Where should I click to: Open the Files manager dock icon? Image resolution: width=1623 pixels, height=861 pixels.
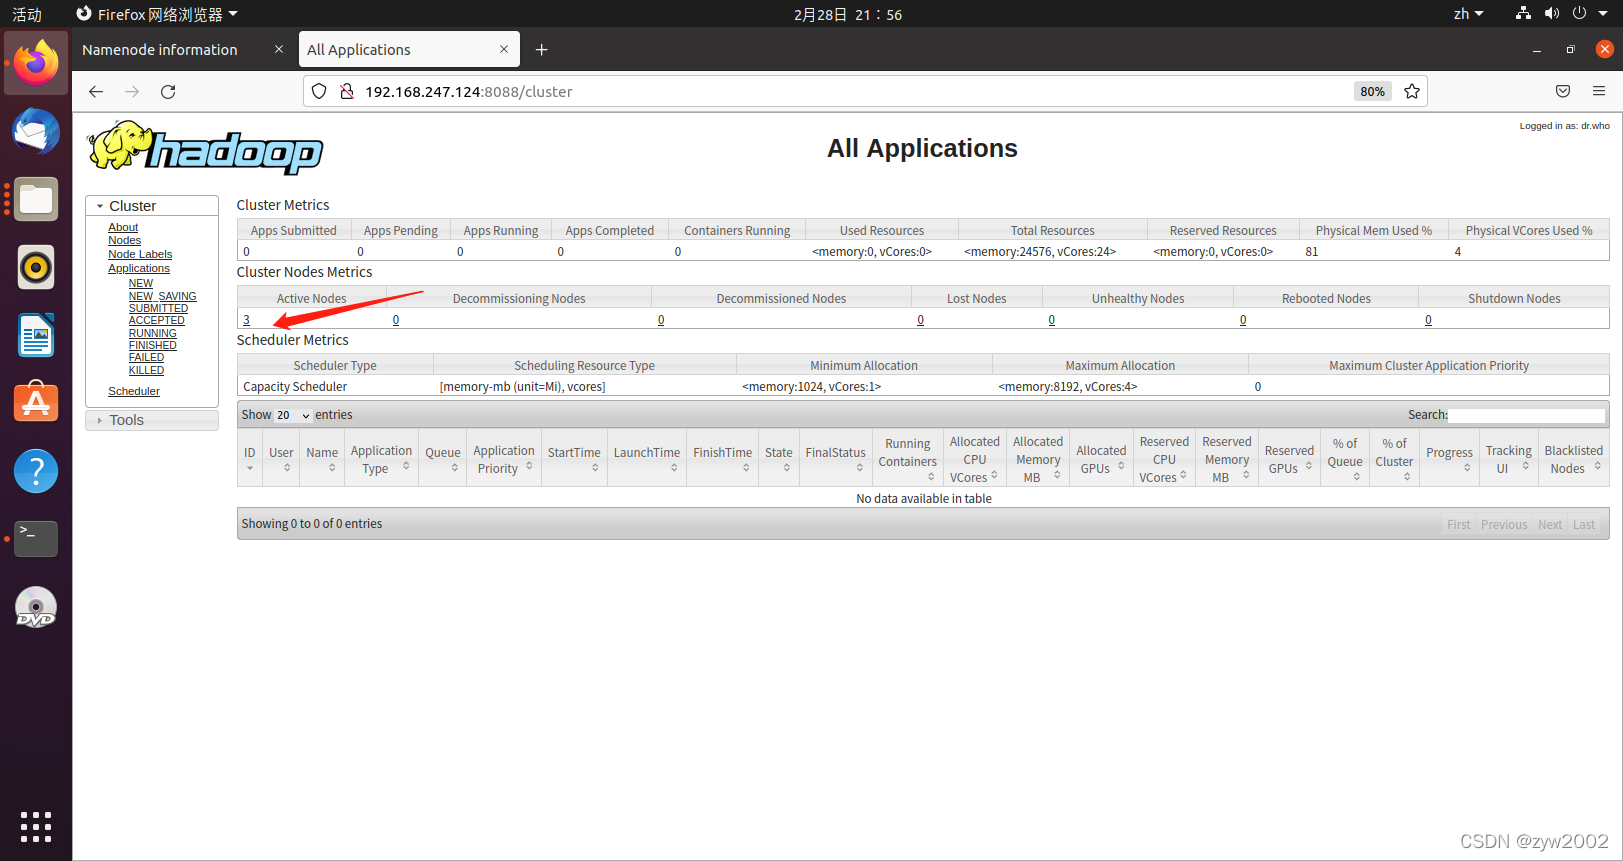click(36, 200)
